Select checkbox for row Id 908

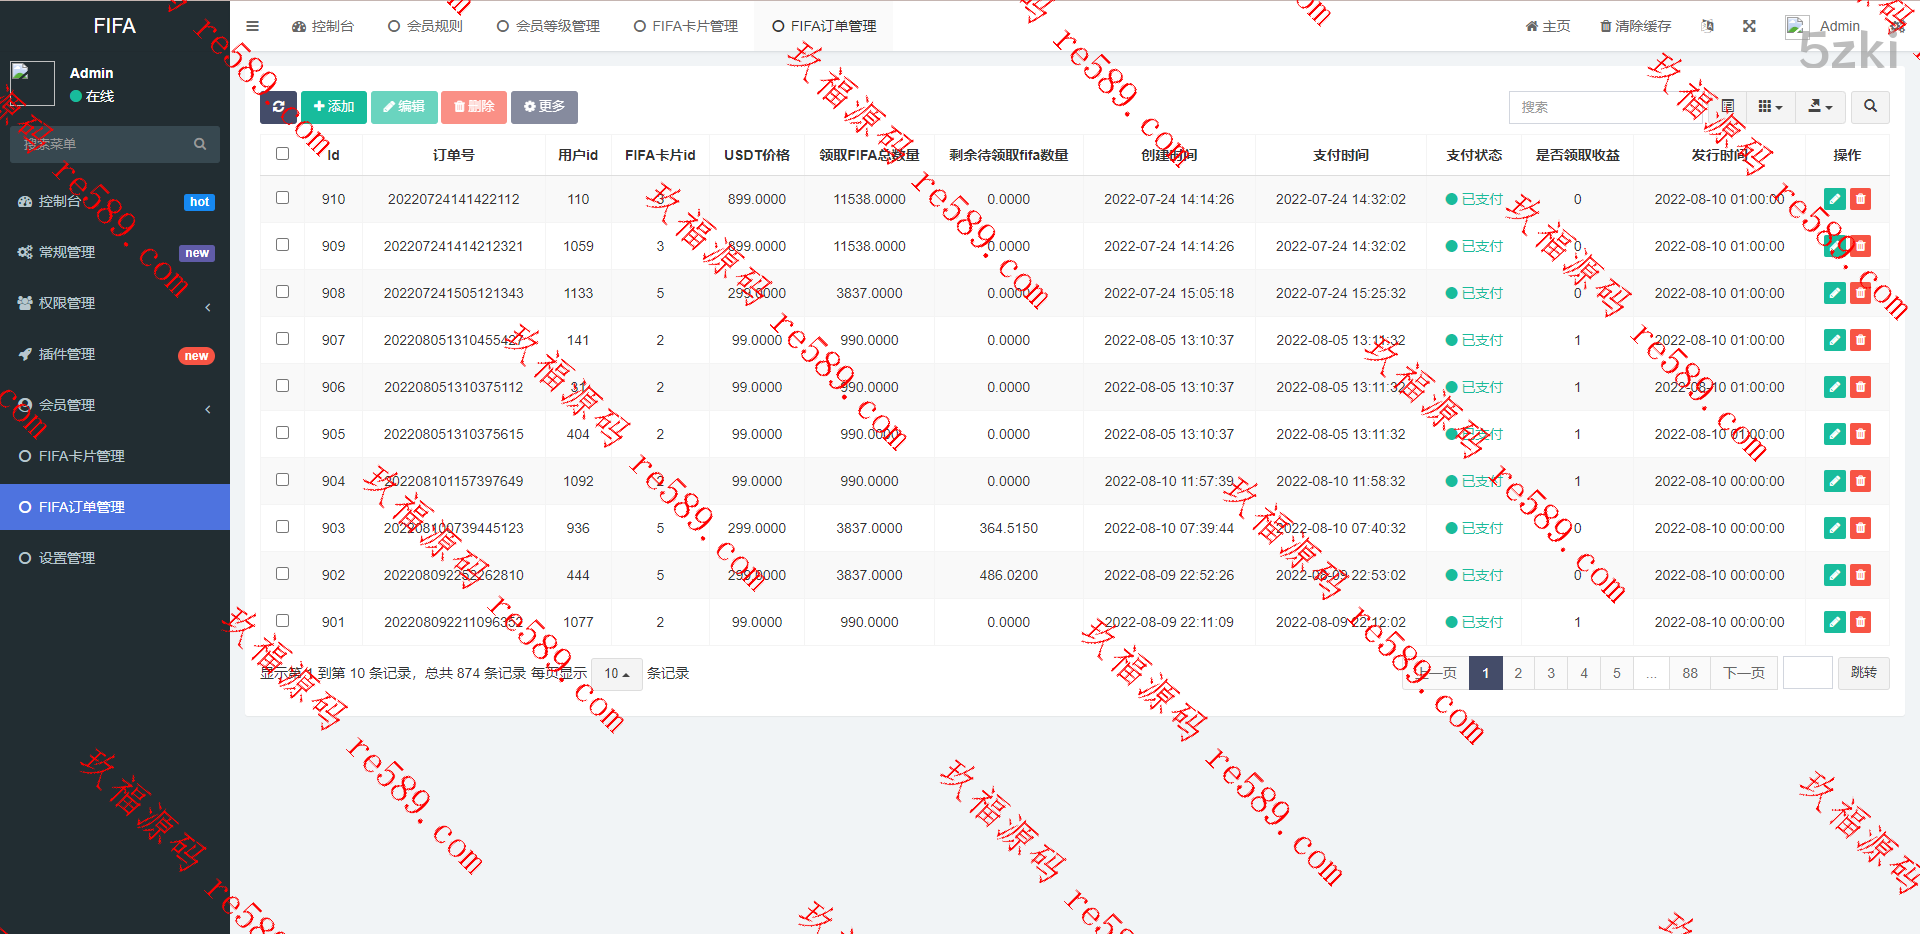(x=282, y=292)
